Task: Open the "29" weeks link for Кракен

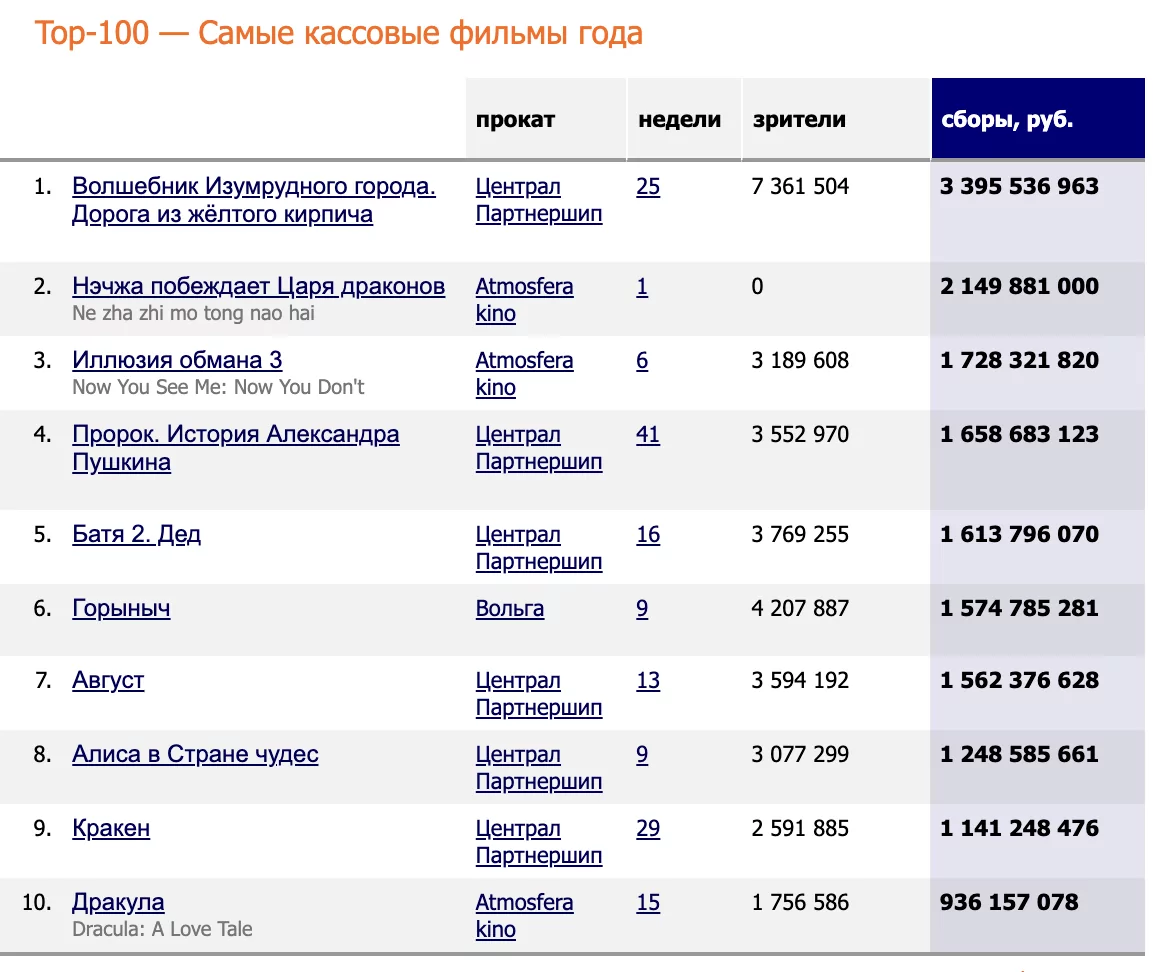Action: click(x=647, y=829)
